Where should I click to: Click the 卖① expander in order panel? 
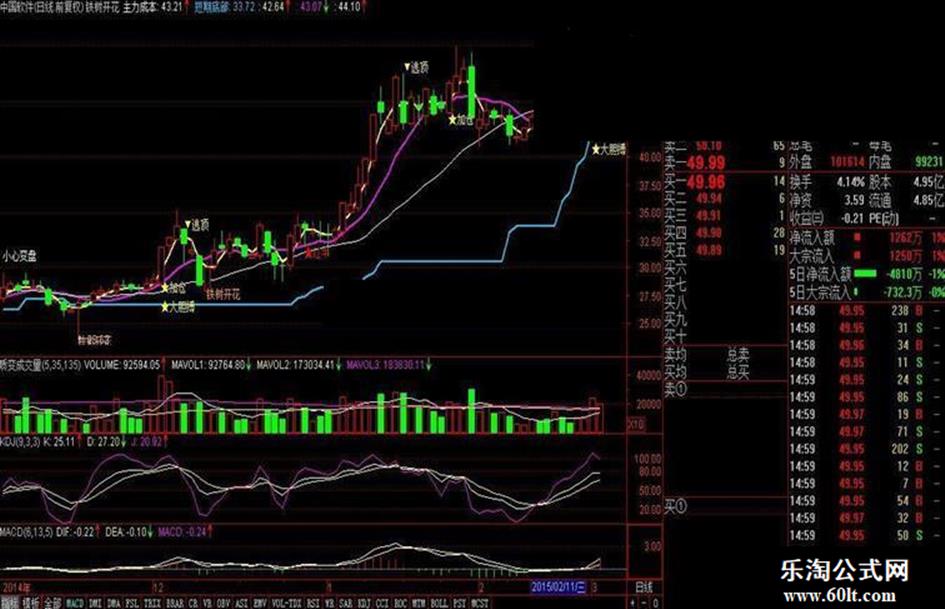point(675,390)
